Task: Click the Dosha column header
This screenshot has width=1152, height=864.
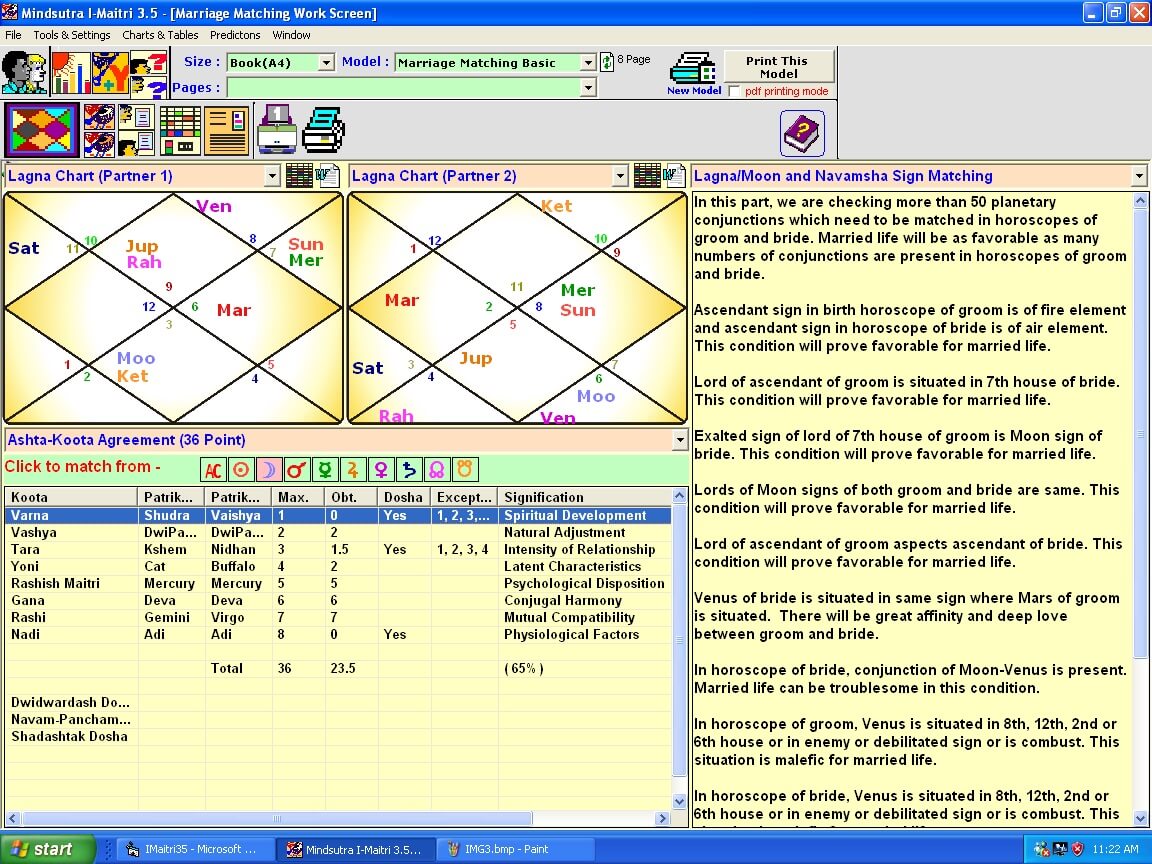Action: point(404,497)
